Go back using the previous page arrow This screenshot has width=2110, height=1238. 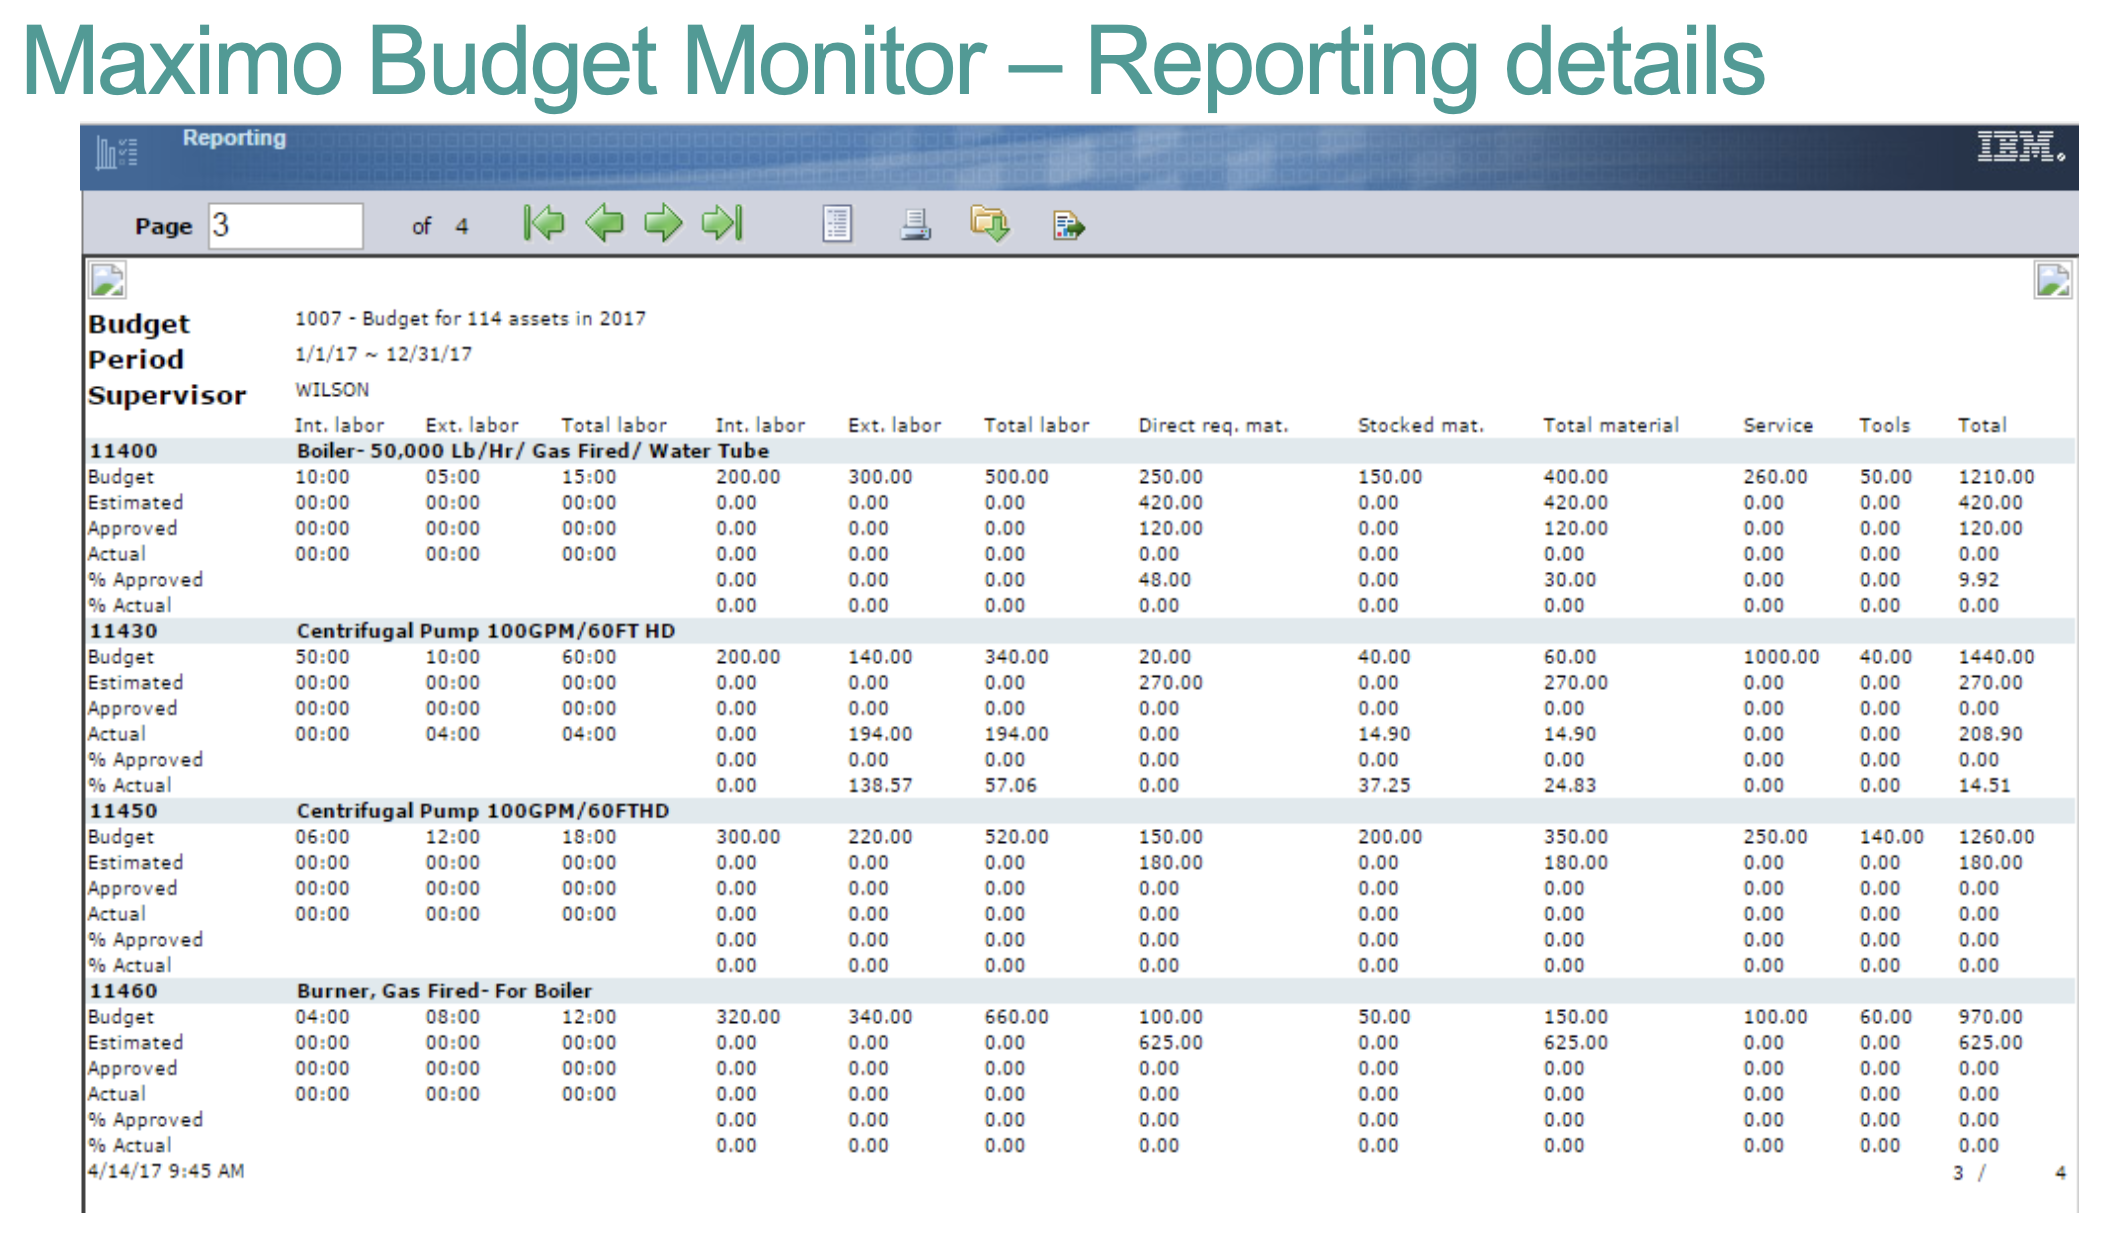click(x=606, y=224)
